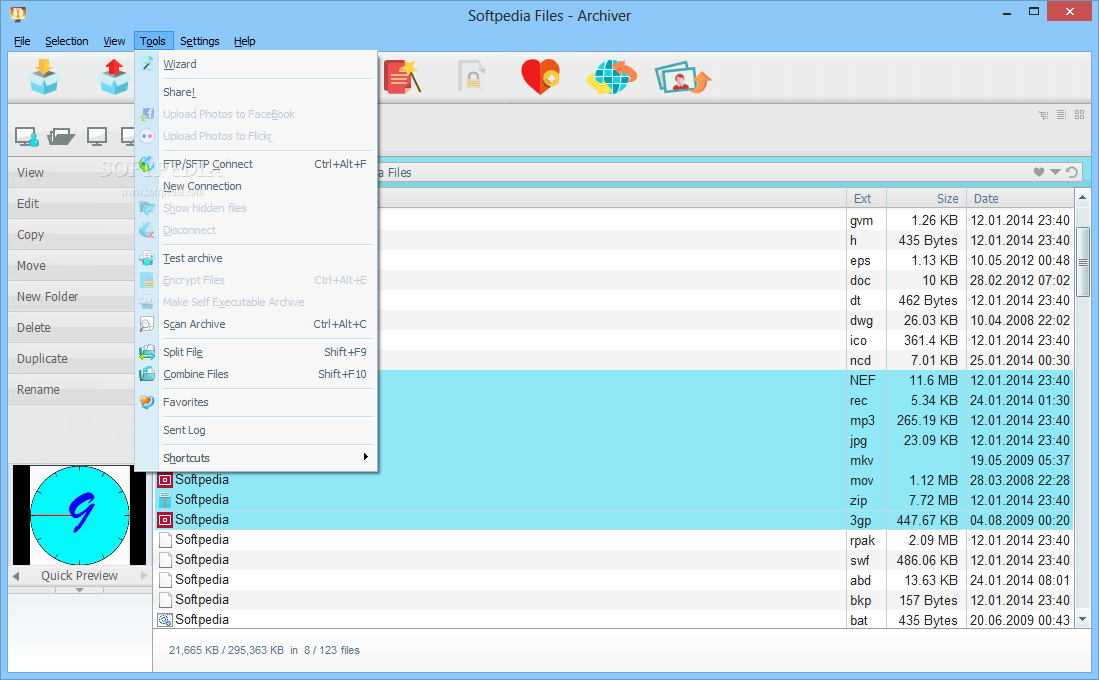Click the New Folder side panel button
Screen dimensions: 1099x680
[71, 296]
